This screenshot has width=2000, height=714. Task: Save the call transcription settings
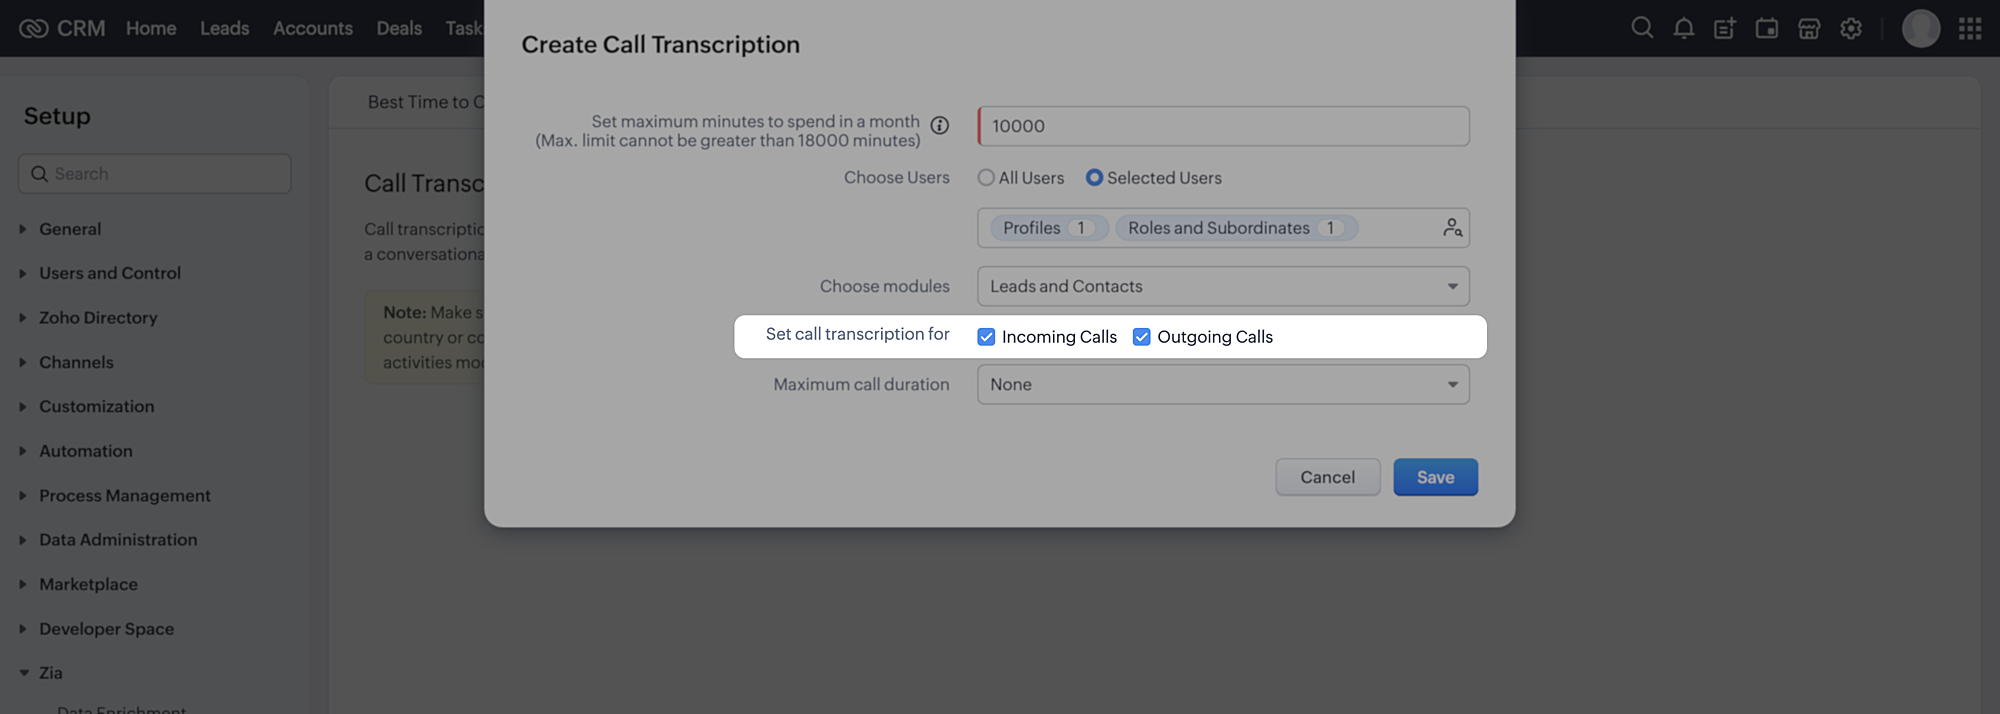[x=1435, y=477]
